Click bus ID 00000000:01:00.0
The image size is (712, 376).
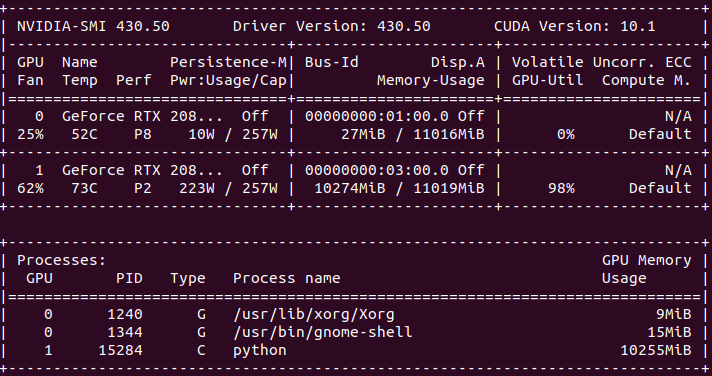point(376,116)
